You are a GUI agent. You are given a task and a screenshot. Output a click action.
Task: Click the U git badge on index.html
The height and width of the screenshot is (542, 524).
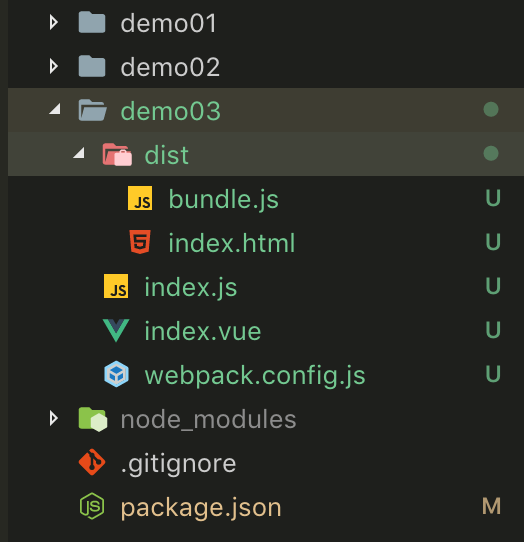493,242
